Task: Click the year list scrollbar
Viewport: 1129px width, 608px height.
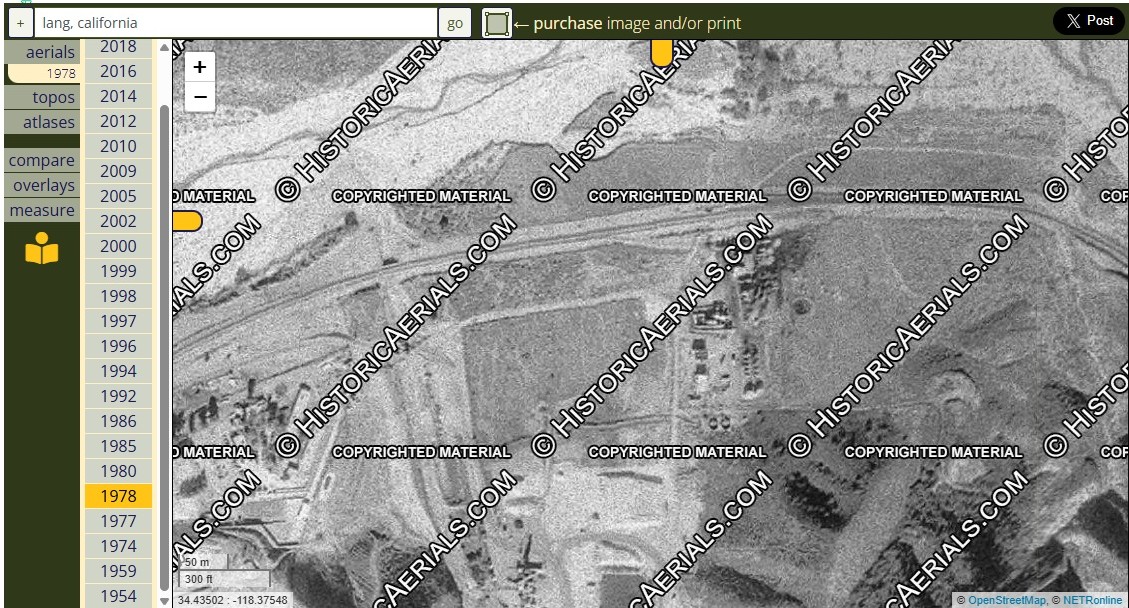Action: (x=164, y=340)
